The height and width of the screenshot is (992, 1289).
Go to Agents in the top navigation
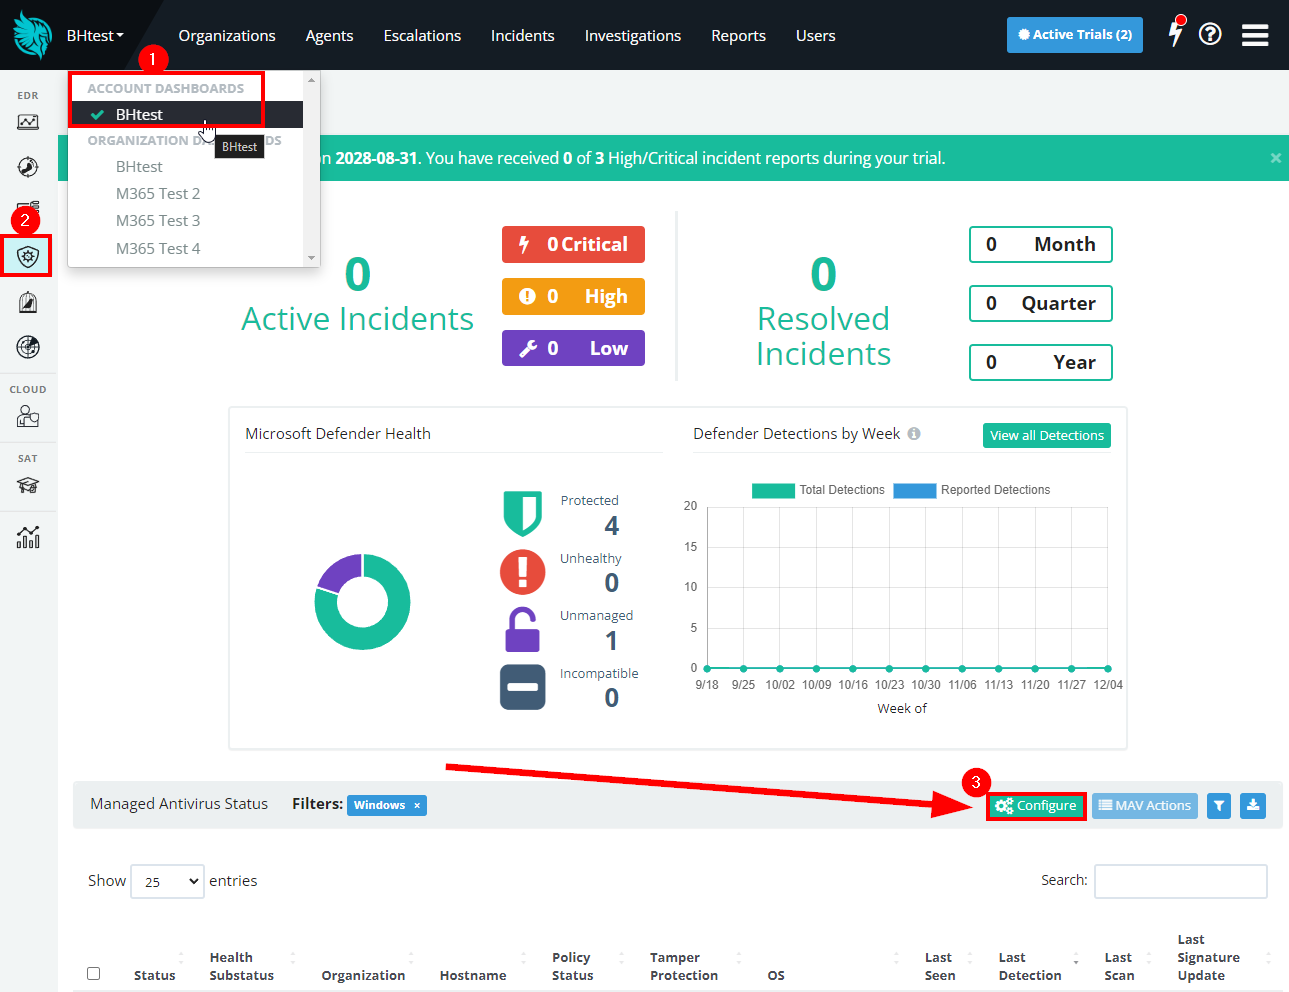329,36
